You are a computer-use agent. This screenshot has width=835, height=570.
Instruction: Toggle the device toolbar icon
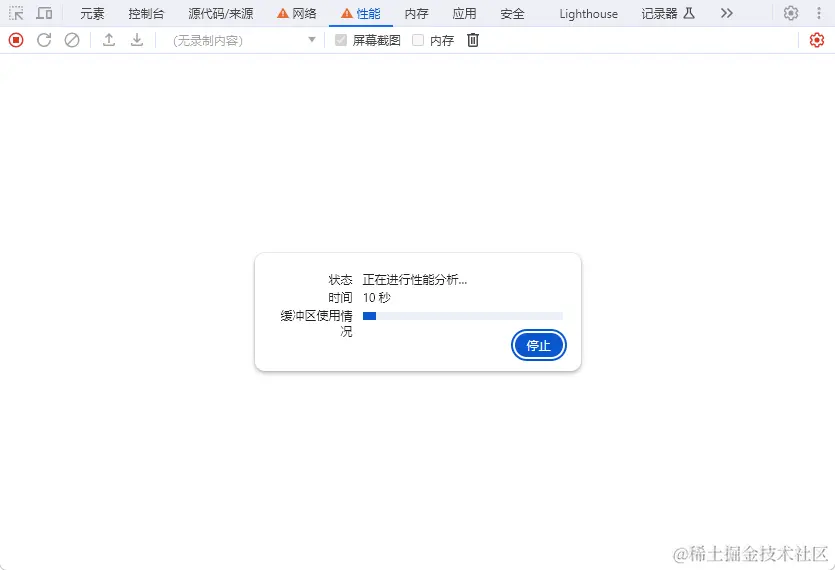pyautogui.click(x=44, y=13)
